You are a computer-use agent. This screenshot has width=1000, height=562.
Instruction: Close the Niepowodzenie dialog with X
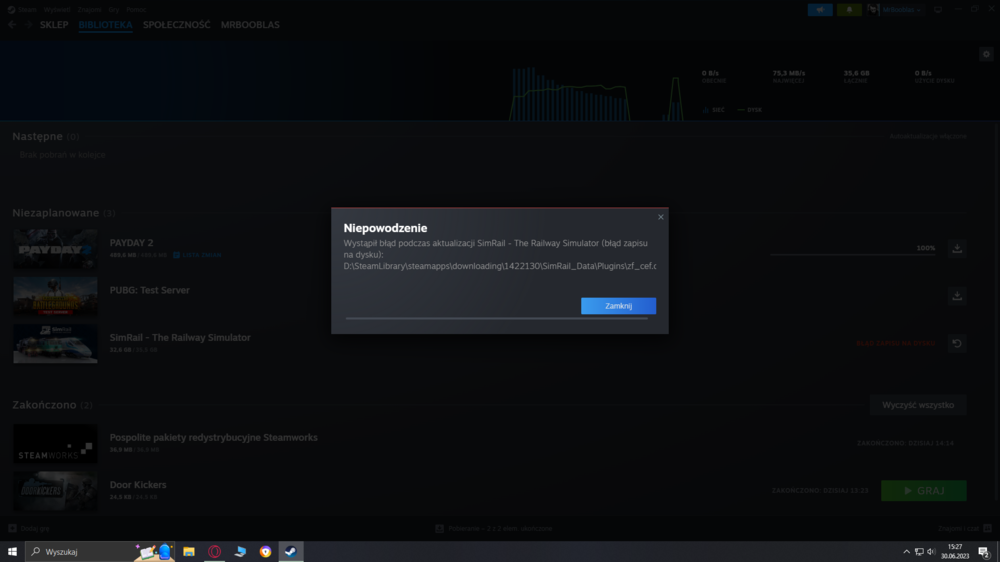660,217
